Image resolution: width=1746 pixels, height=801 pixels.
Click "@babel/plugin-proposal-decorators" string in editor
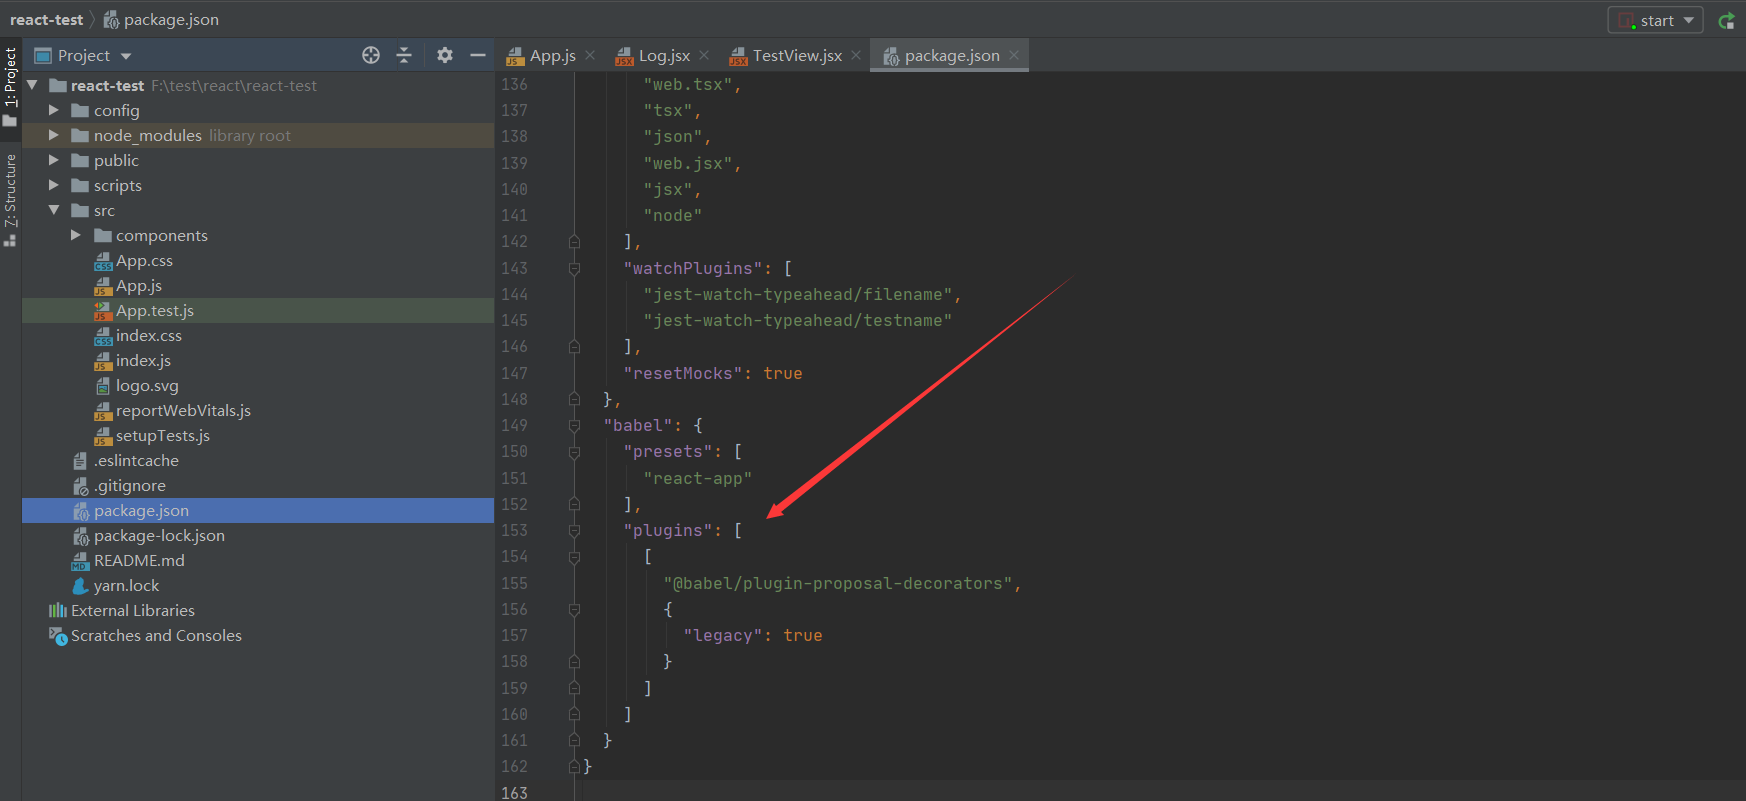(838, 583)
